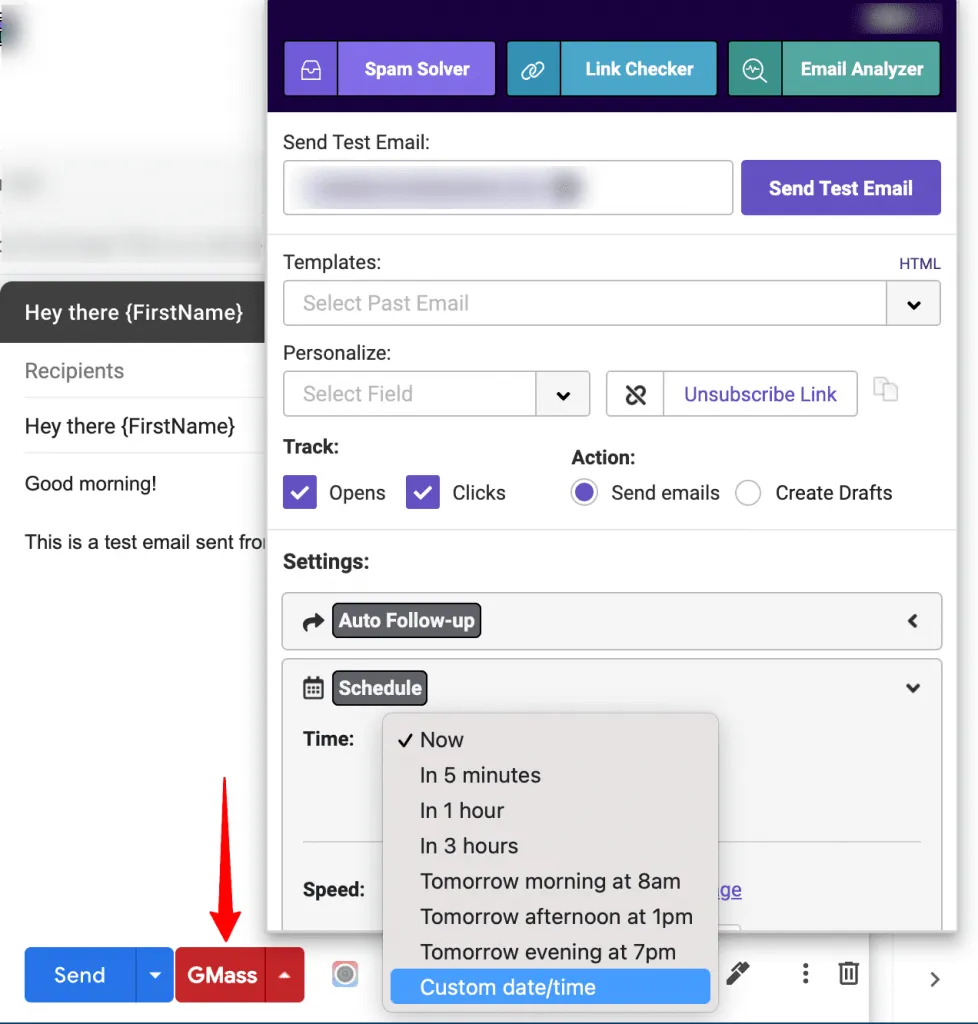The image size is (978, 1024).
Task: Open the HTML link next to Templates
Action: point(919,264)
